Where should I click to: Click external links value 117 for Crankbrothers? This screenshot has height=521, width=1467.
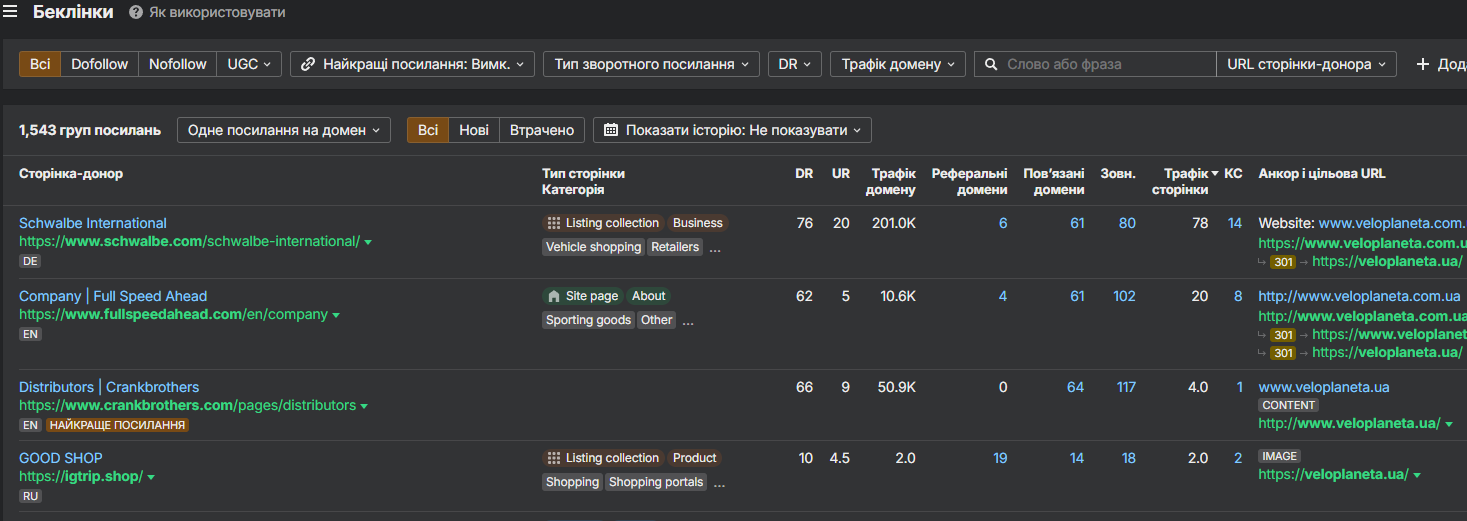click(x=1126, y=387)
